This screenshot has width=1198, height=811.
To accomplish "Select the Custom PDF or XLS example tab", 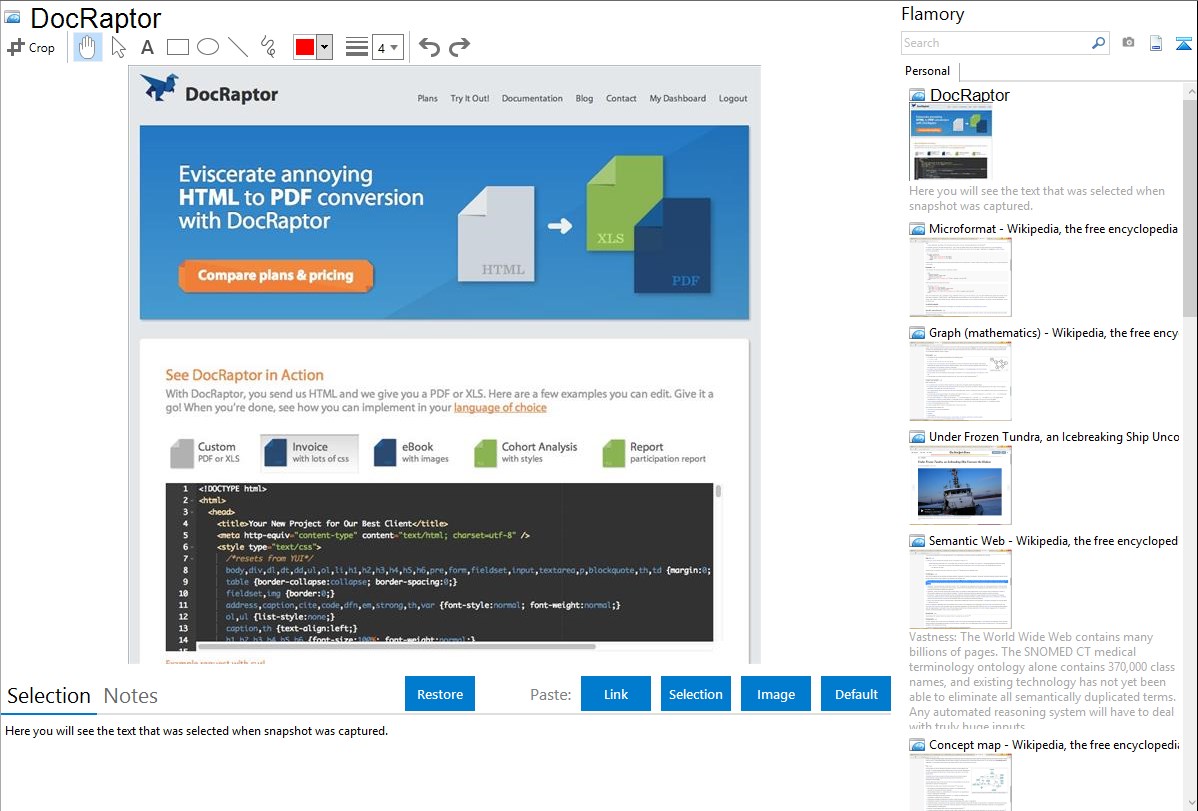I will pyautogui.click(x=205, y=453).
